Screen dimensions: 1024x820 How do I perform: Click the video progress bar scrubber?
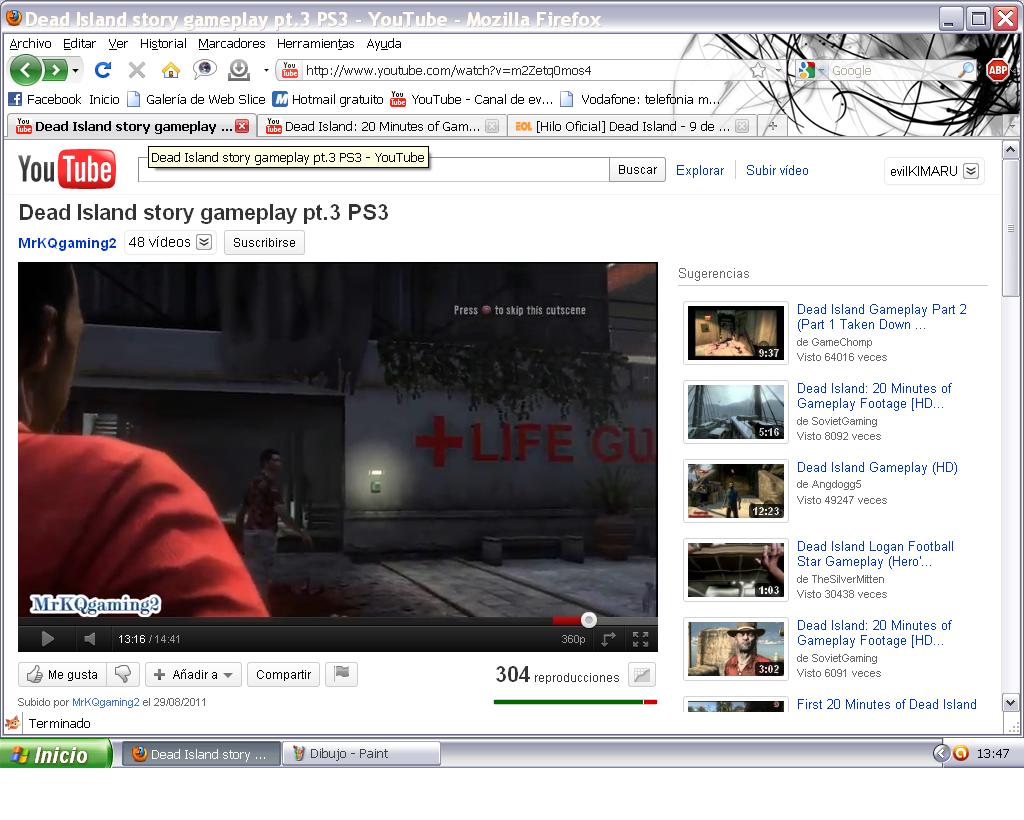589,620
